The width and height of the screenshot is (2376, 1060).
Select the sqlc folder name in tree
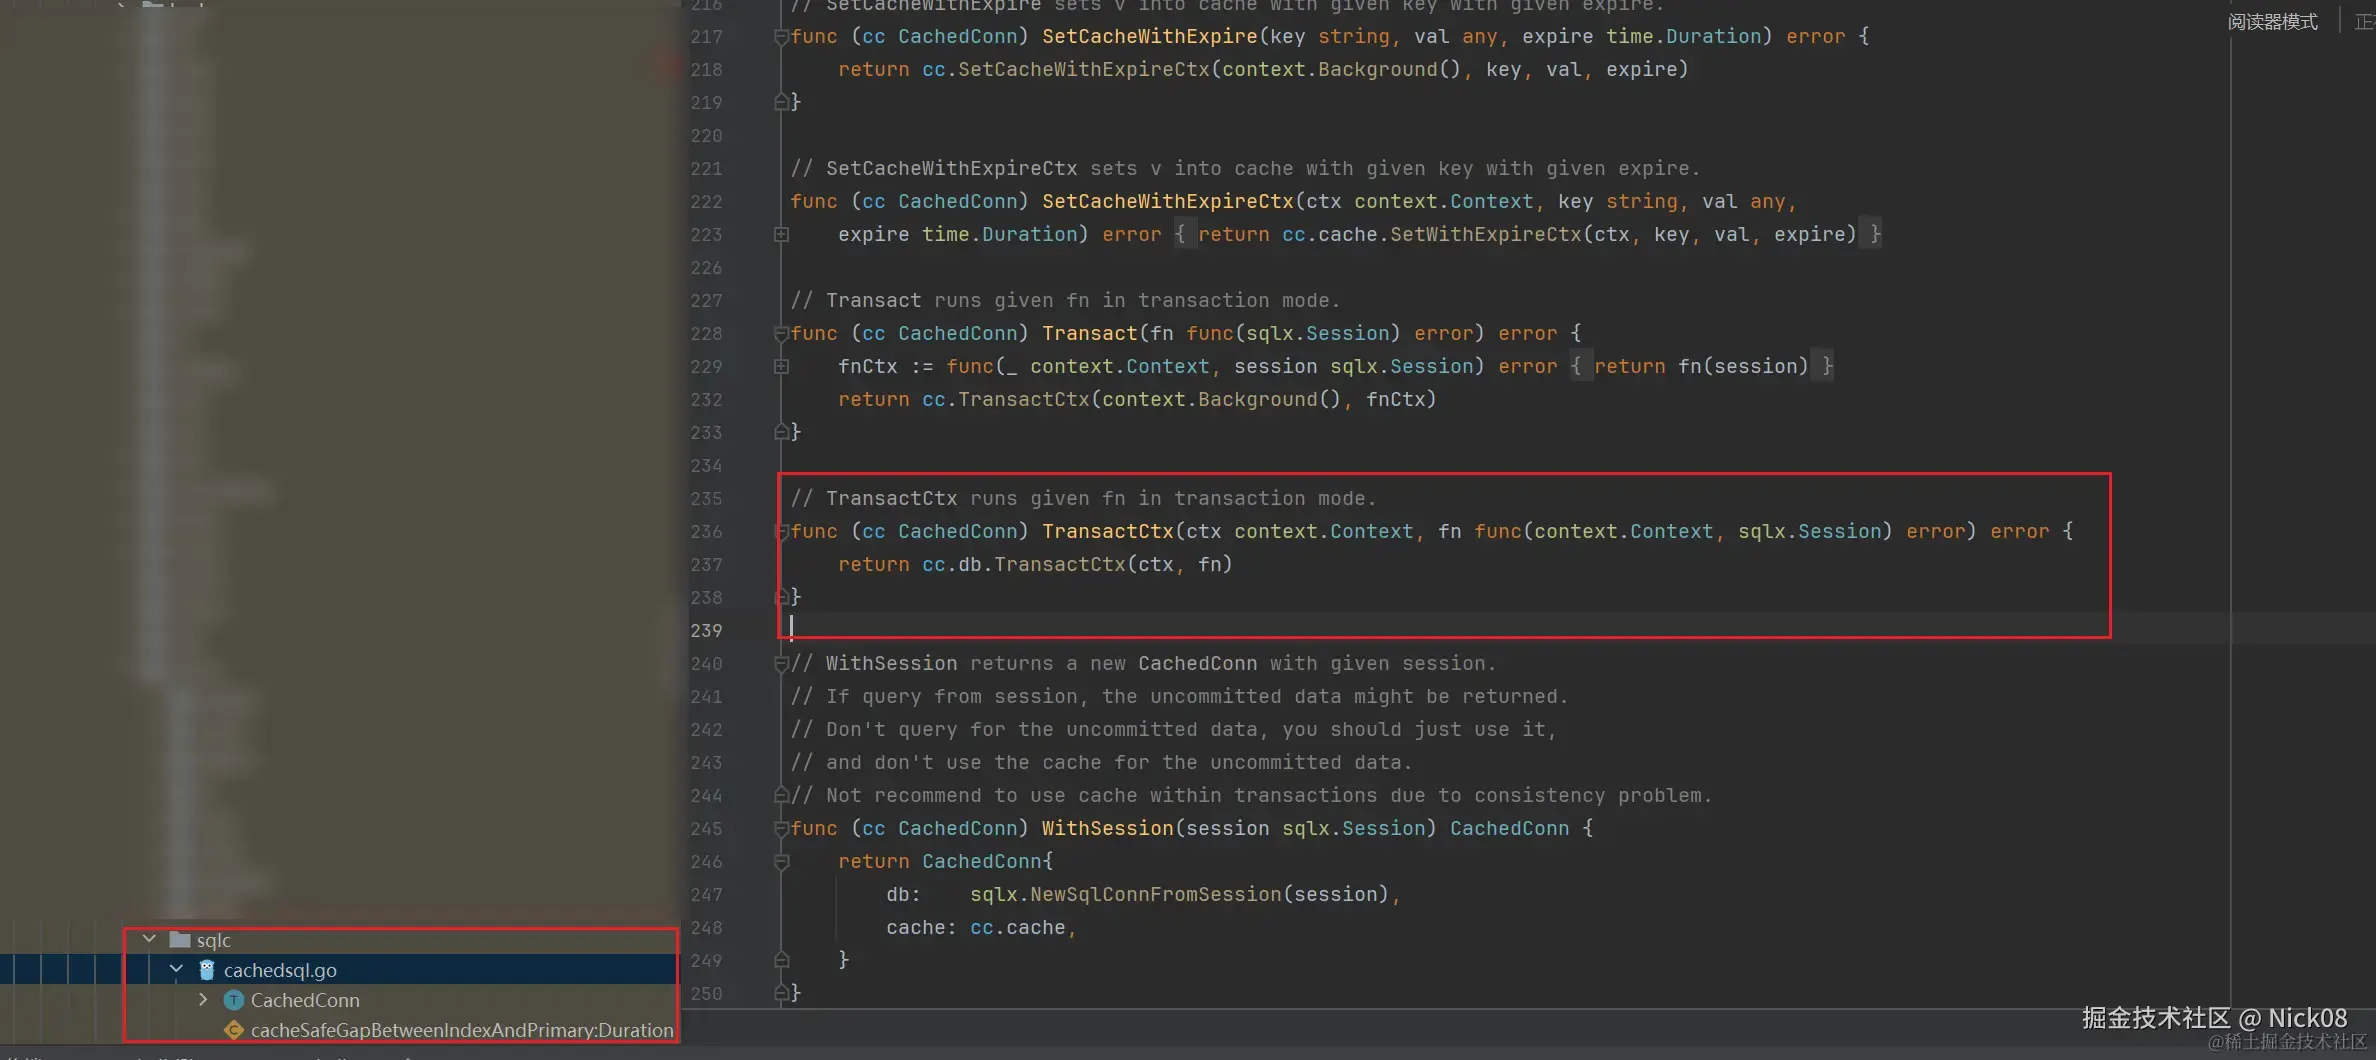pyautogui.click(x=213, y=940)
